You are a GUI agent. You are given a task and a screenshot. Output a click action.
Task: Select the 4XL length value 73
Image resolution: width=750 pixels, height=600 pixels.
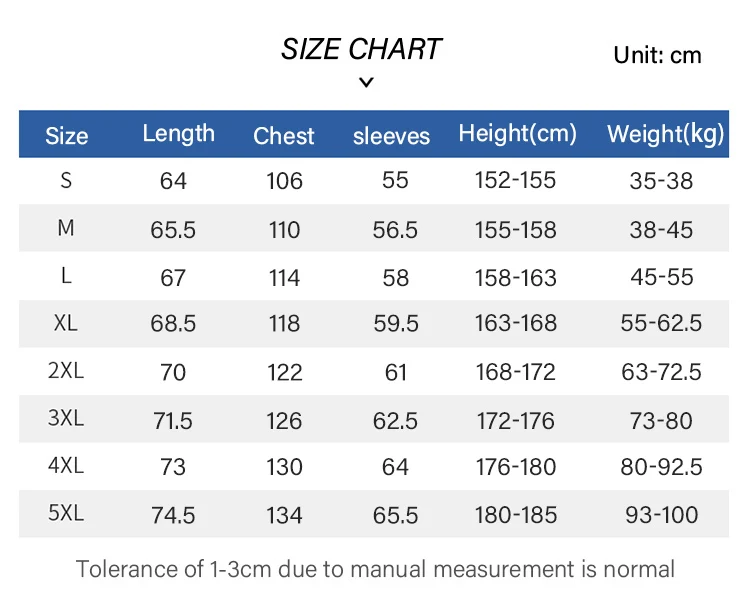[173, 467]
